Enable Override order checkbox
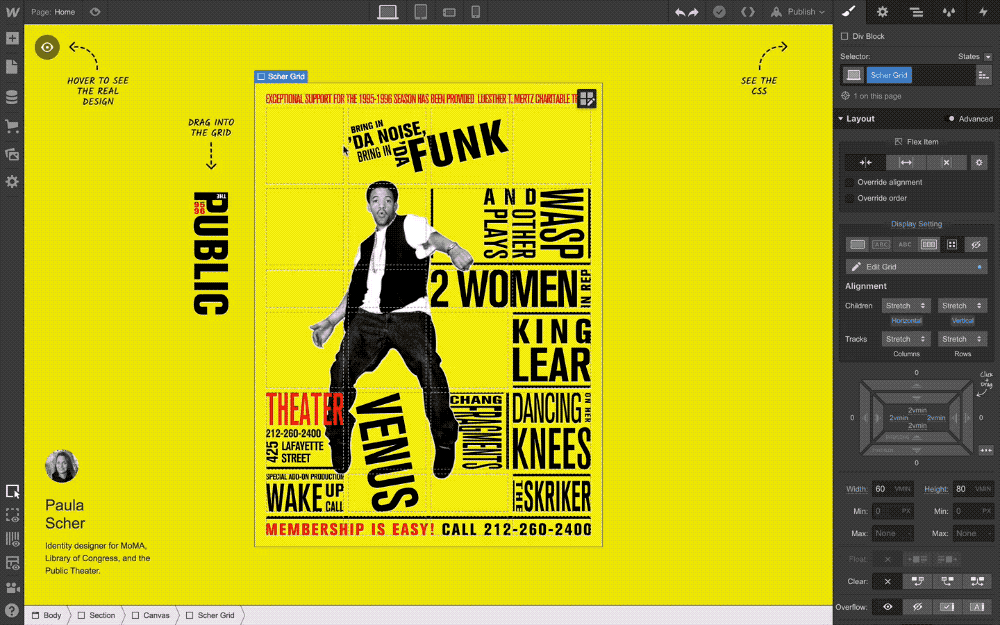 (x=849, y=198)
